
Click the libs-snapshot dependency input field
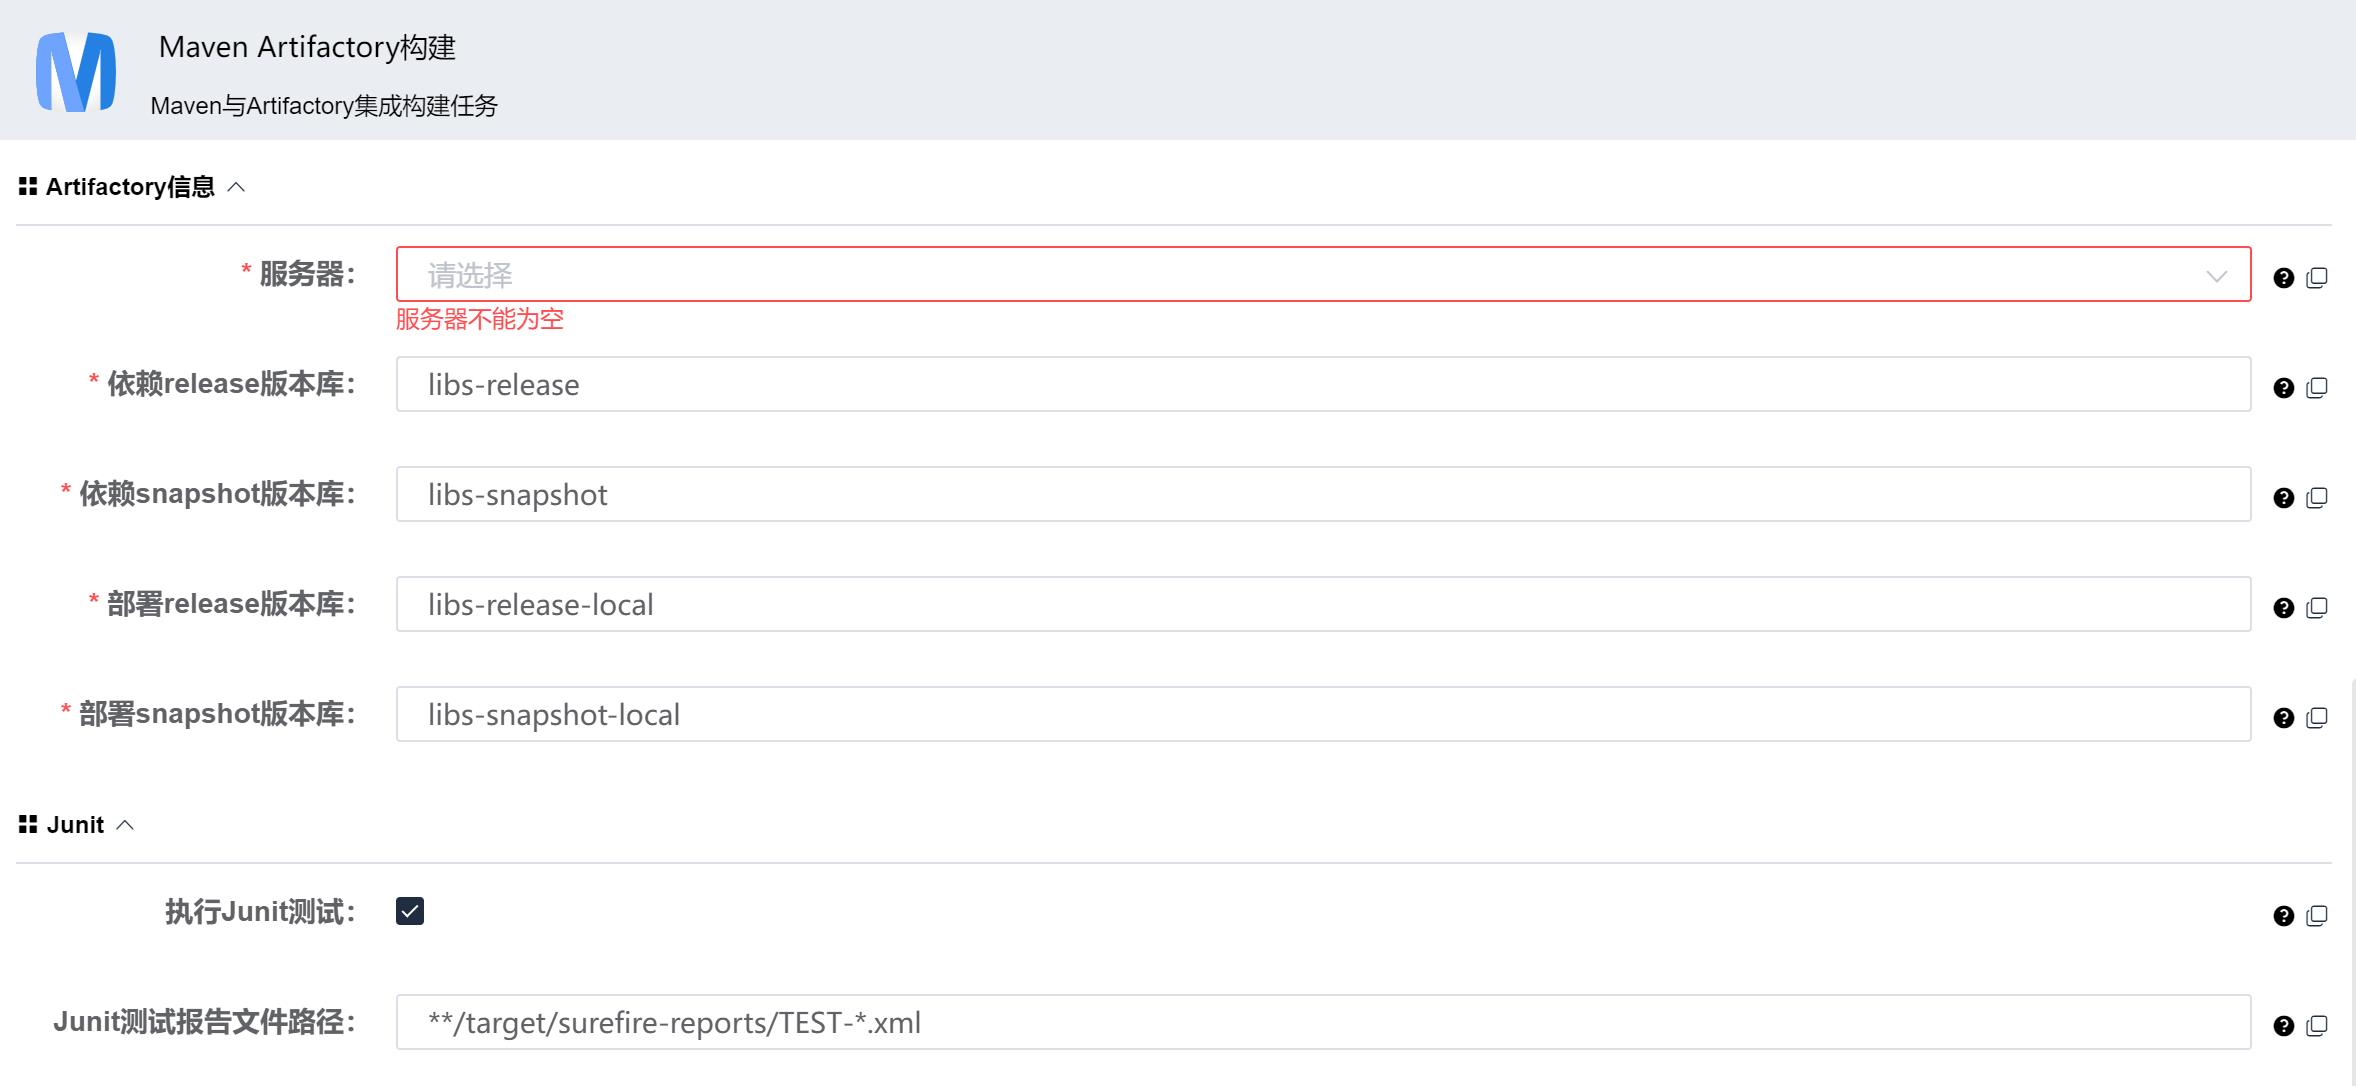(x=1322, y=495)
